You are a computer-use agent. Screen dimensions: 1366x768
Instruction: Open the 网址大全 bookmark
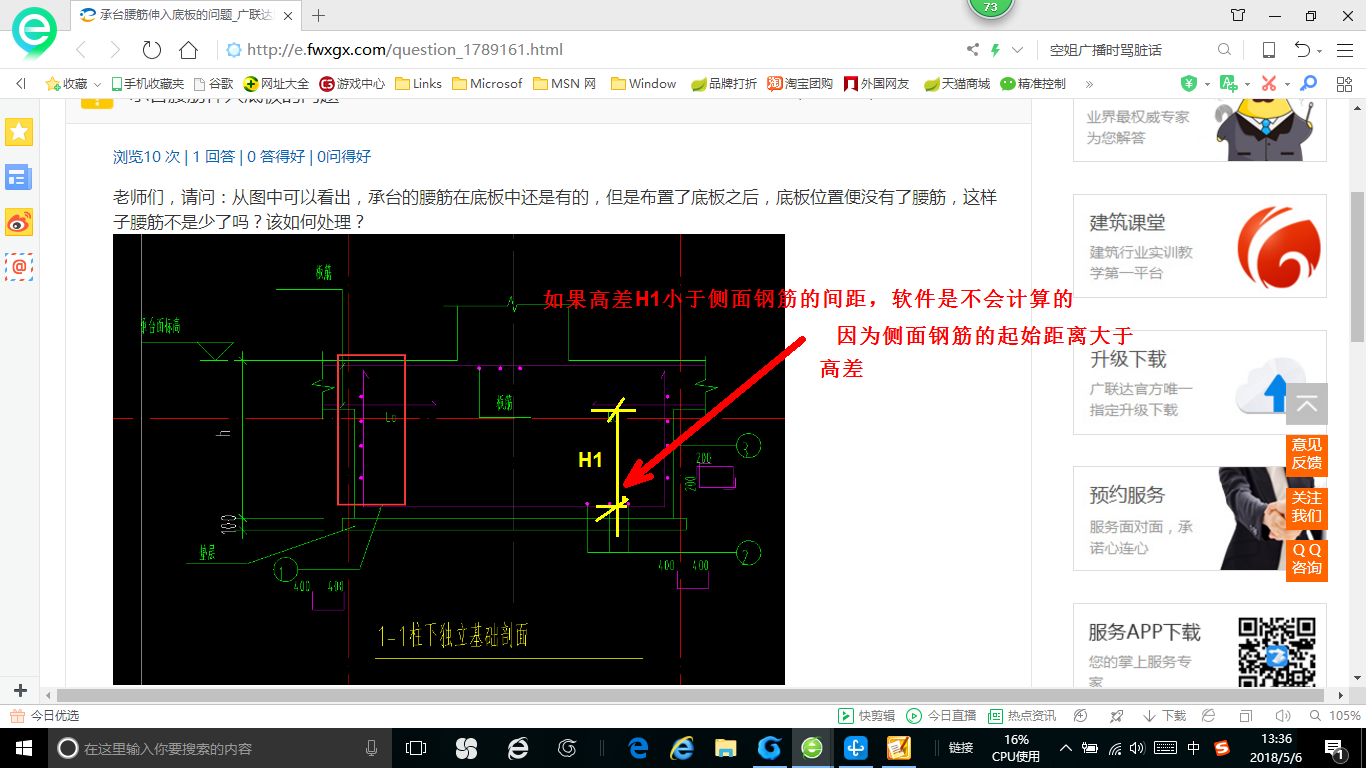[277, 84]
